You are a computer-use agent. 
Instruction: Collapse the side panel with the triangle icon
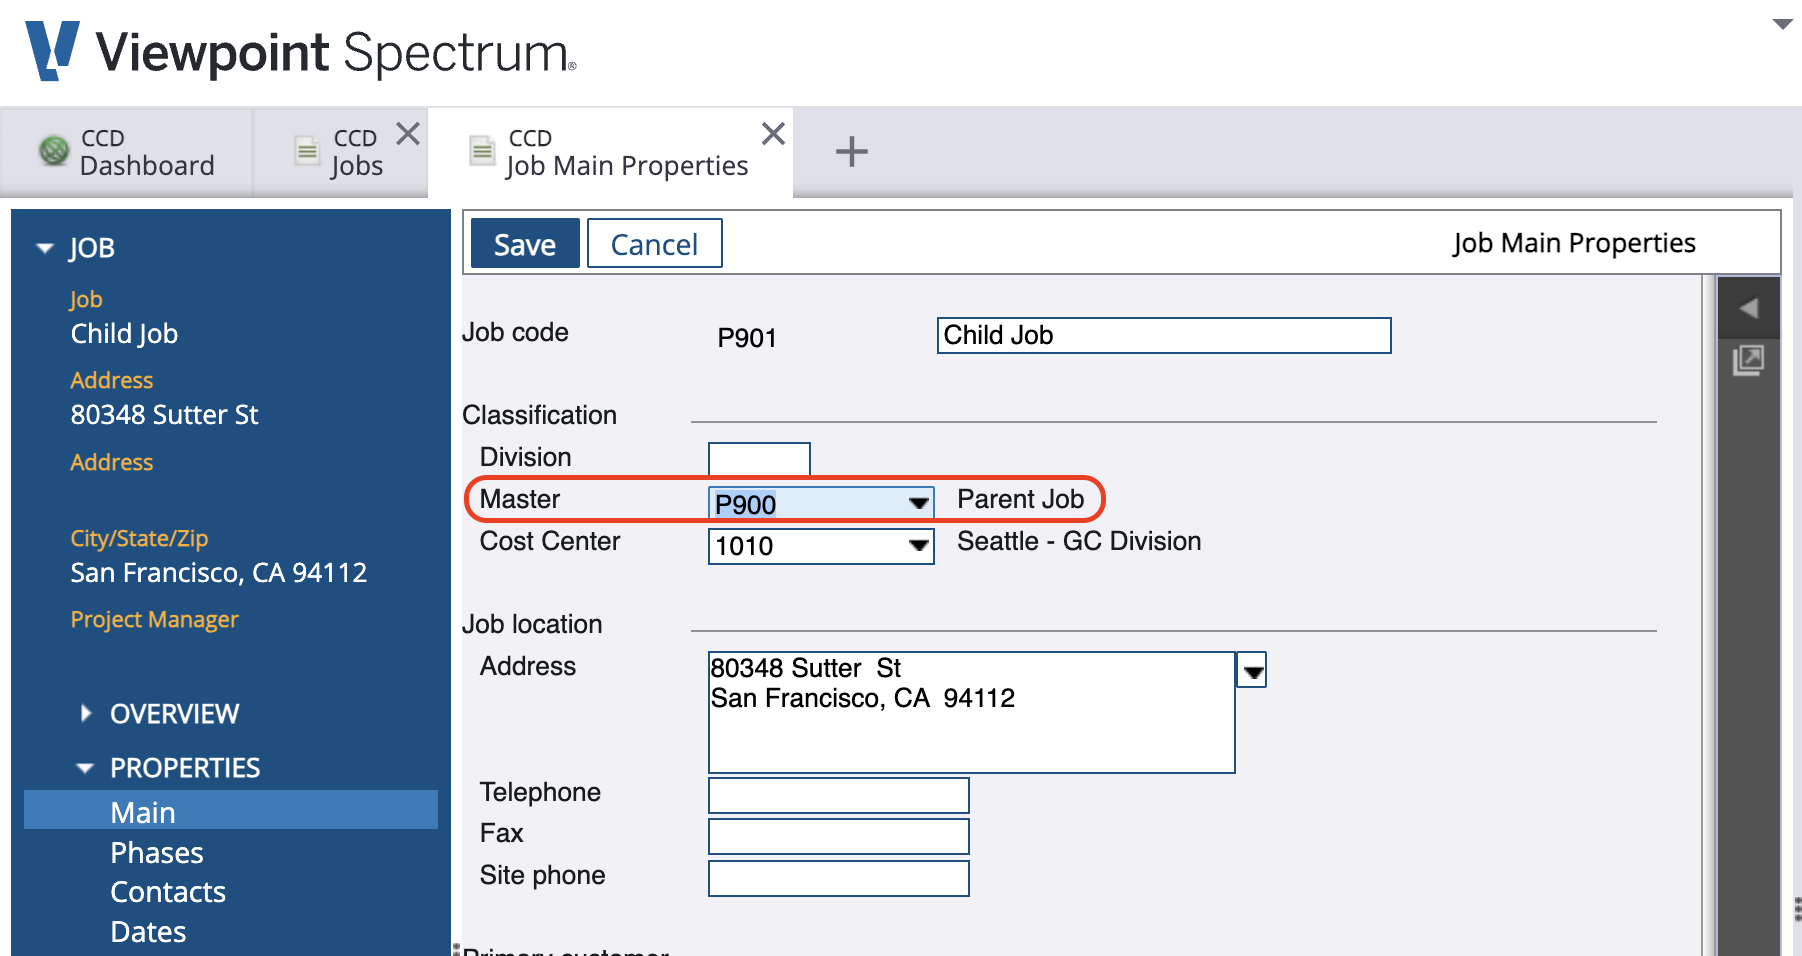pos(1749,307)
